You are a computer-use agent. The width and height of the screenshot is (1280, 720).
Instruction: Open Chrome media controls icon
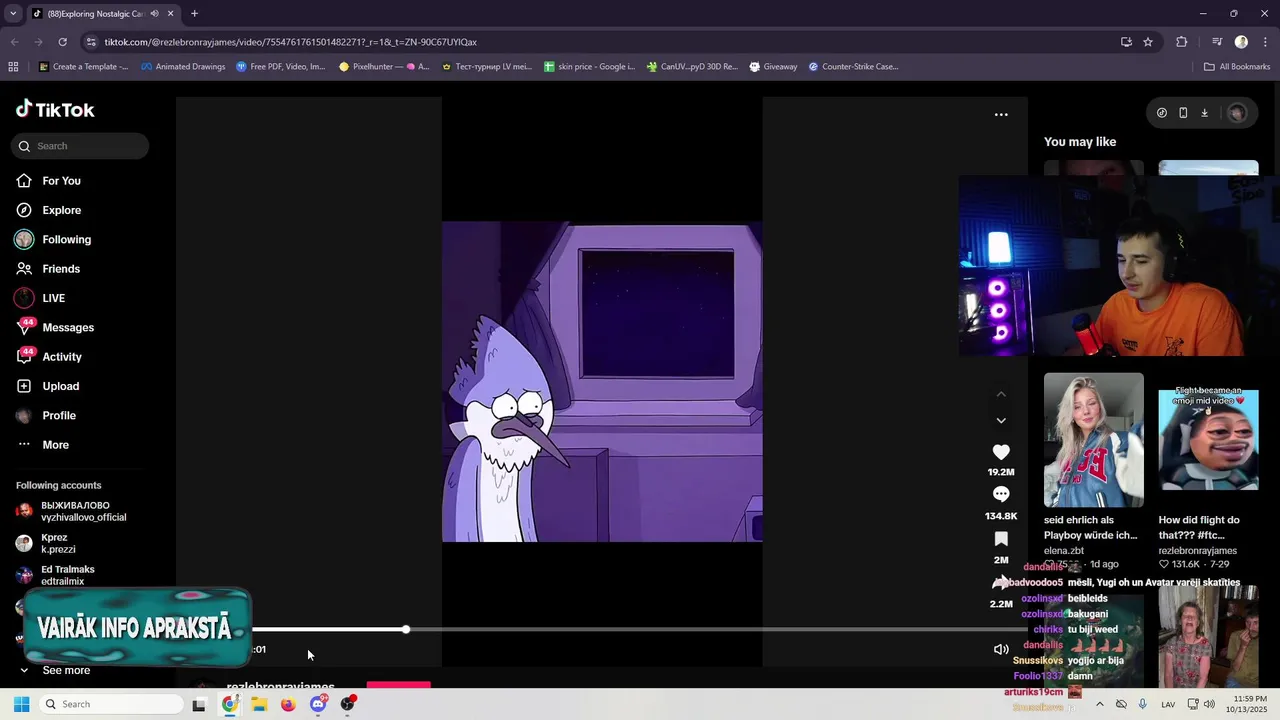1217,42
